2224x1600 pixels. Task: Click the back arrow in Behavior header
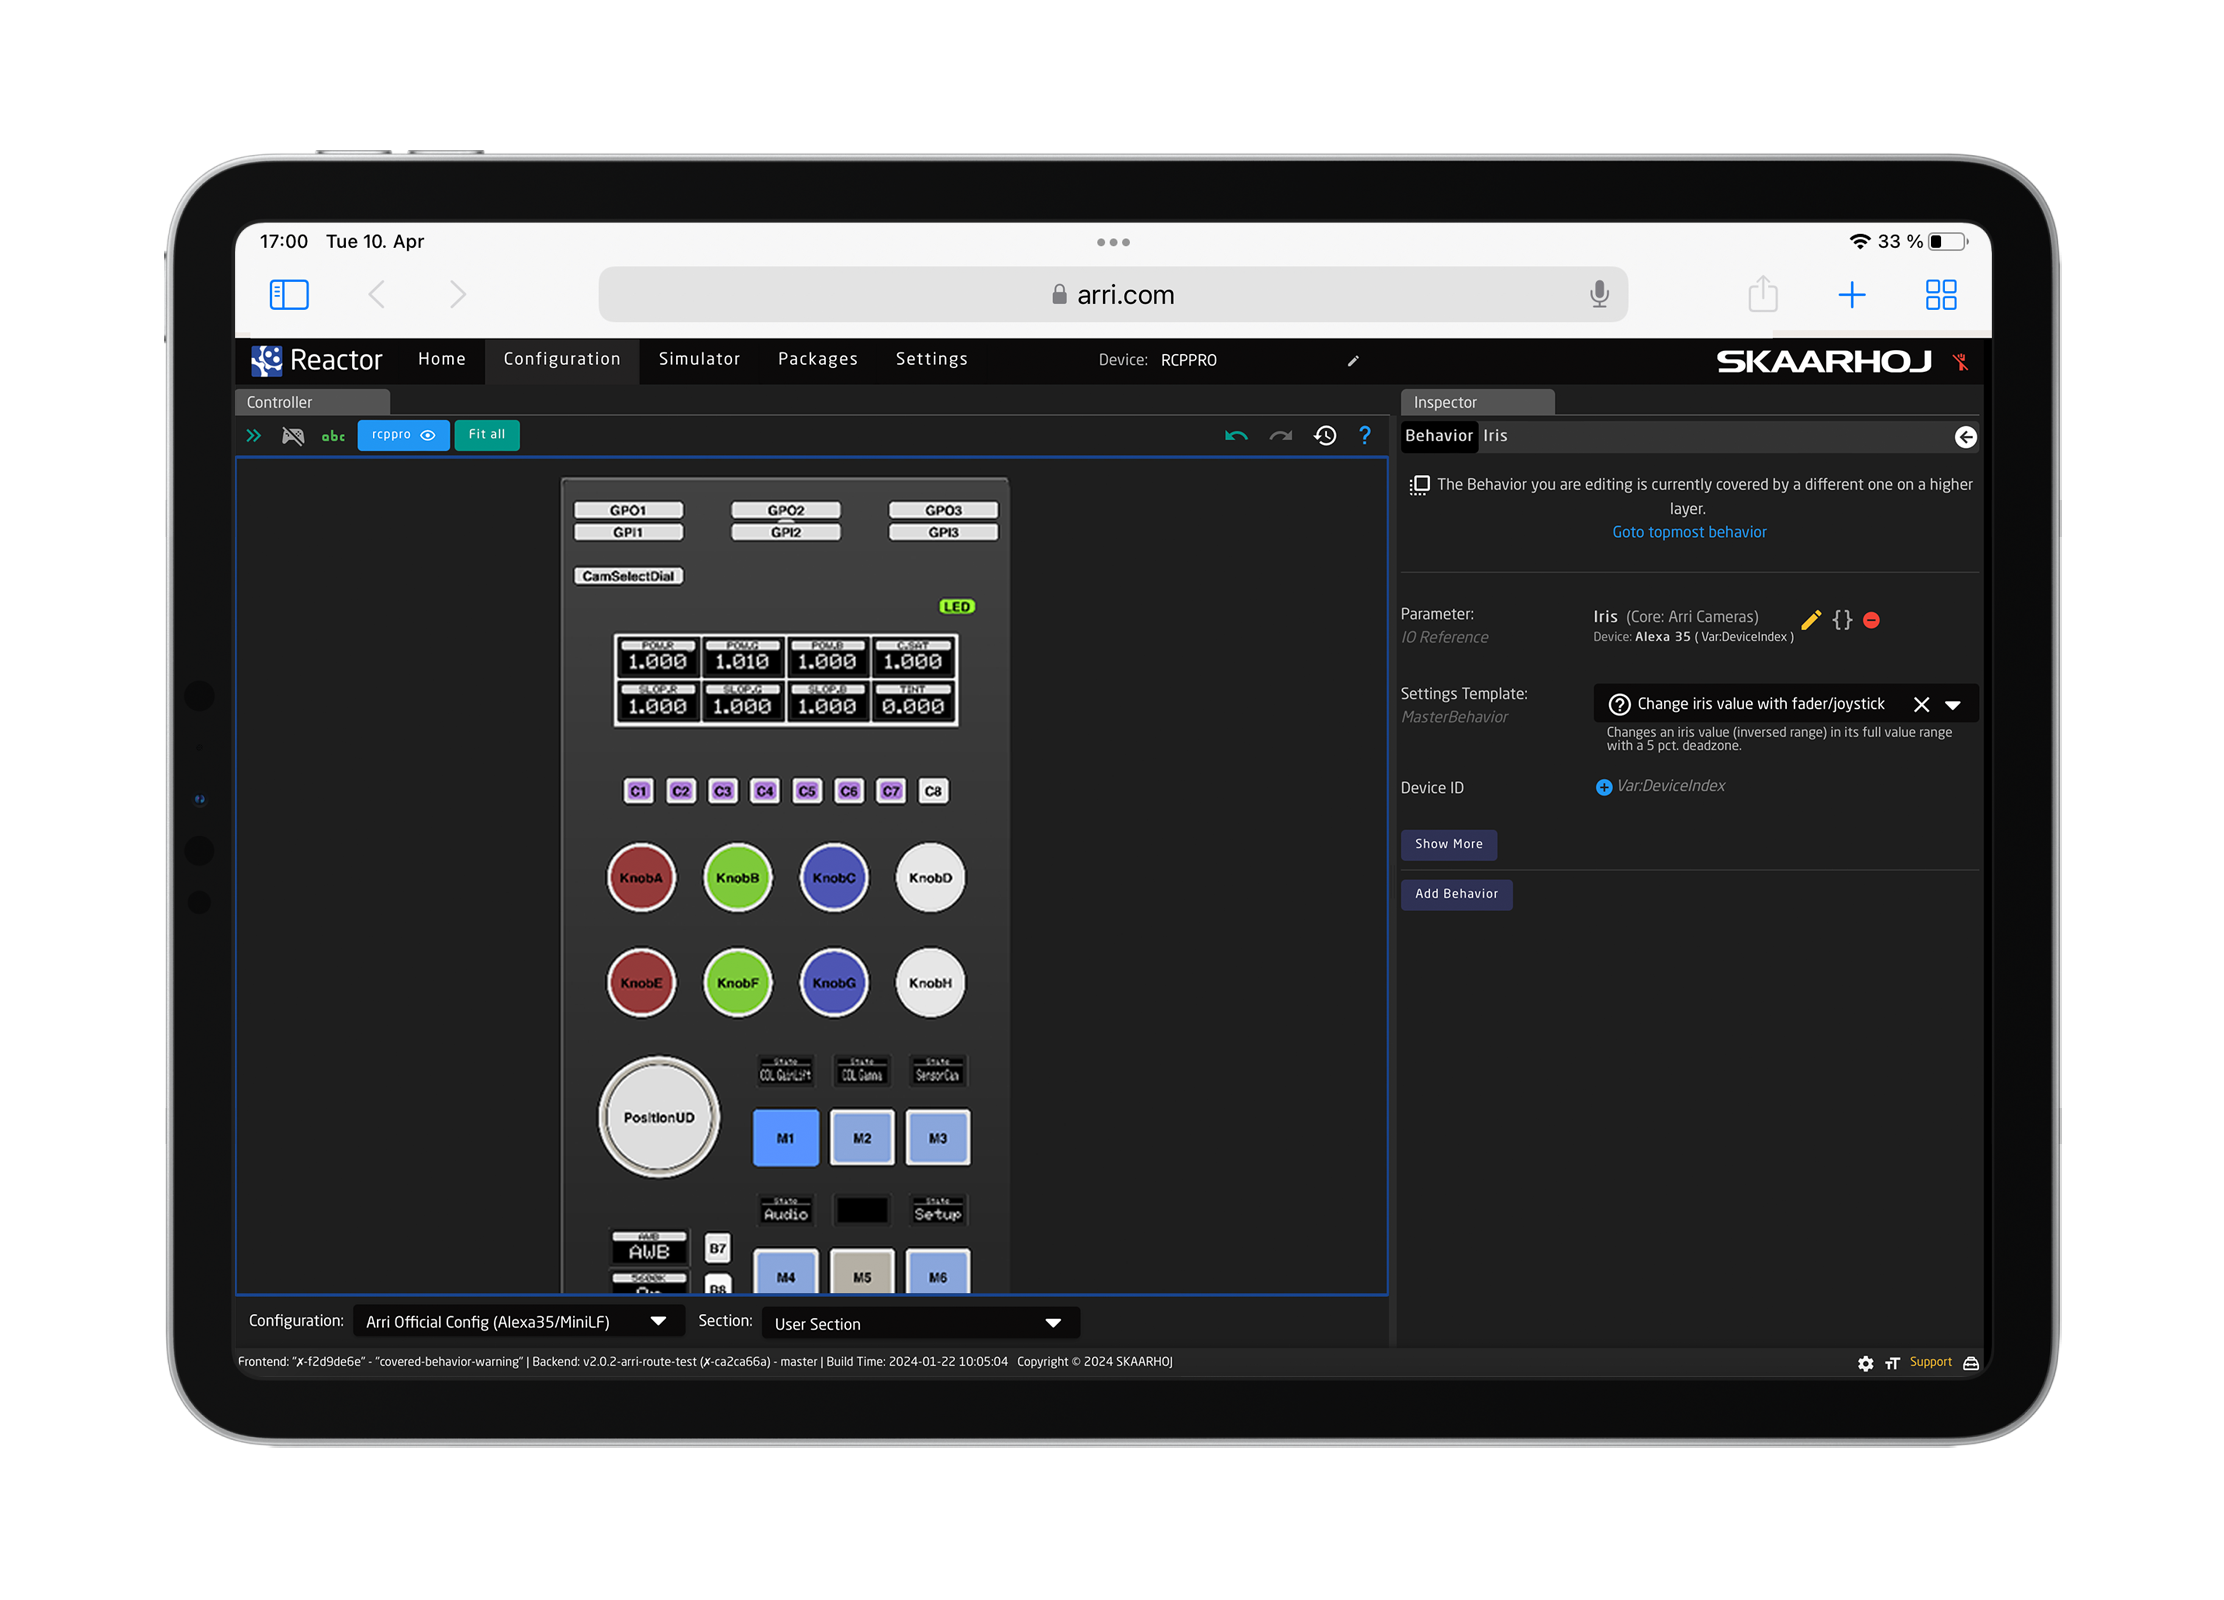[1965, 437]
